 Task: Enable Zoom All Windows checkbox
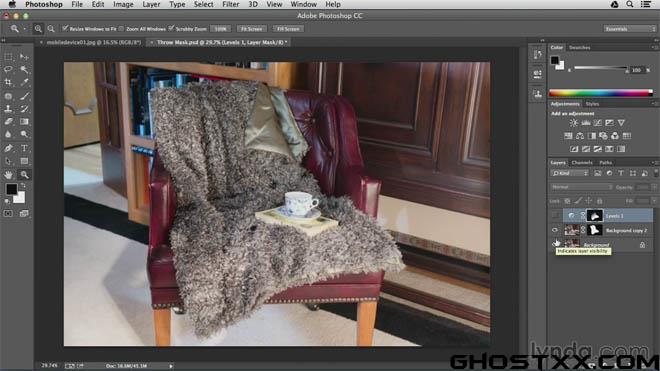click(121, 29)
